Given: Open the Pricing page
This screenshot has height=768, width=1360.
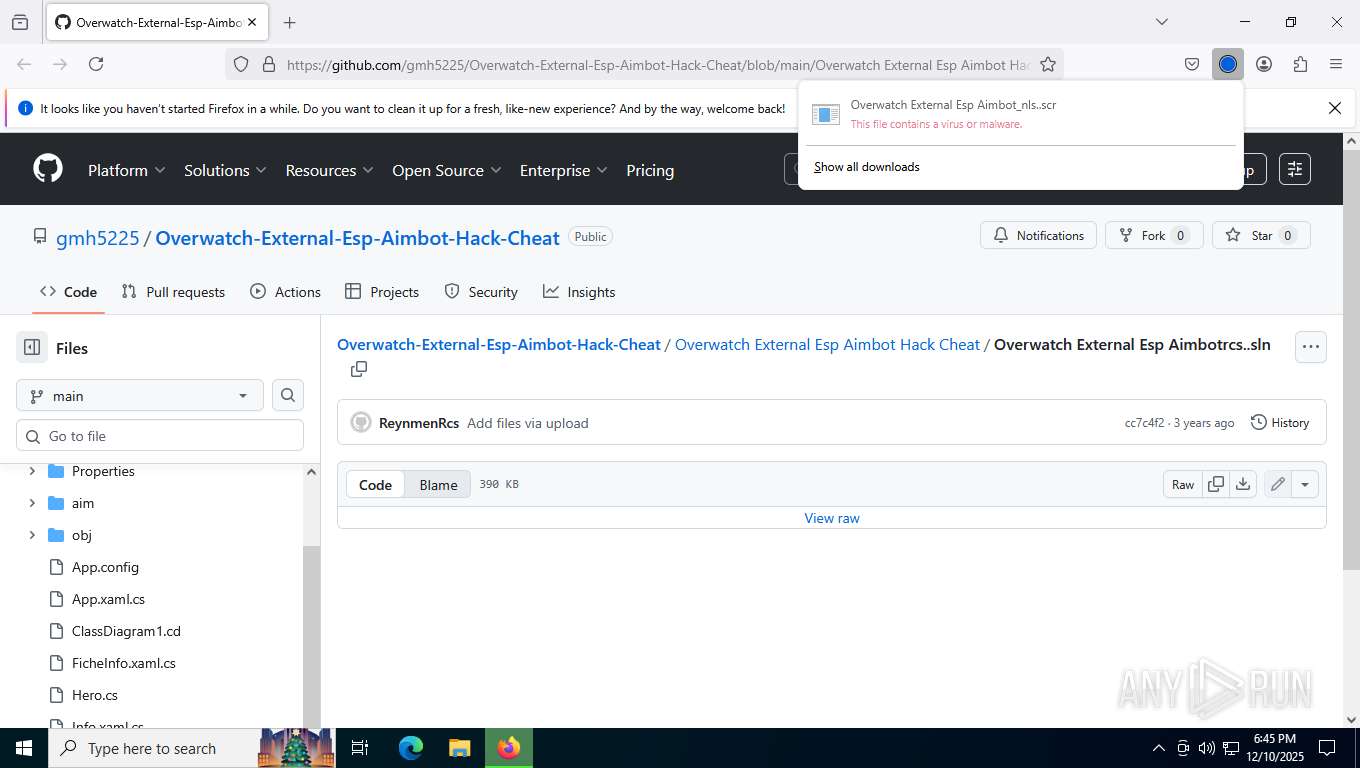Looking at the screenshot, I should (x=650, y=170).
